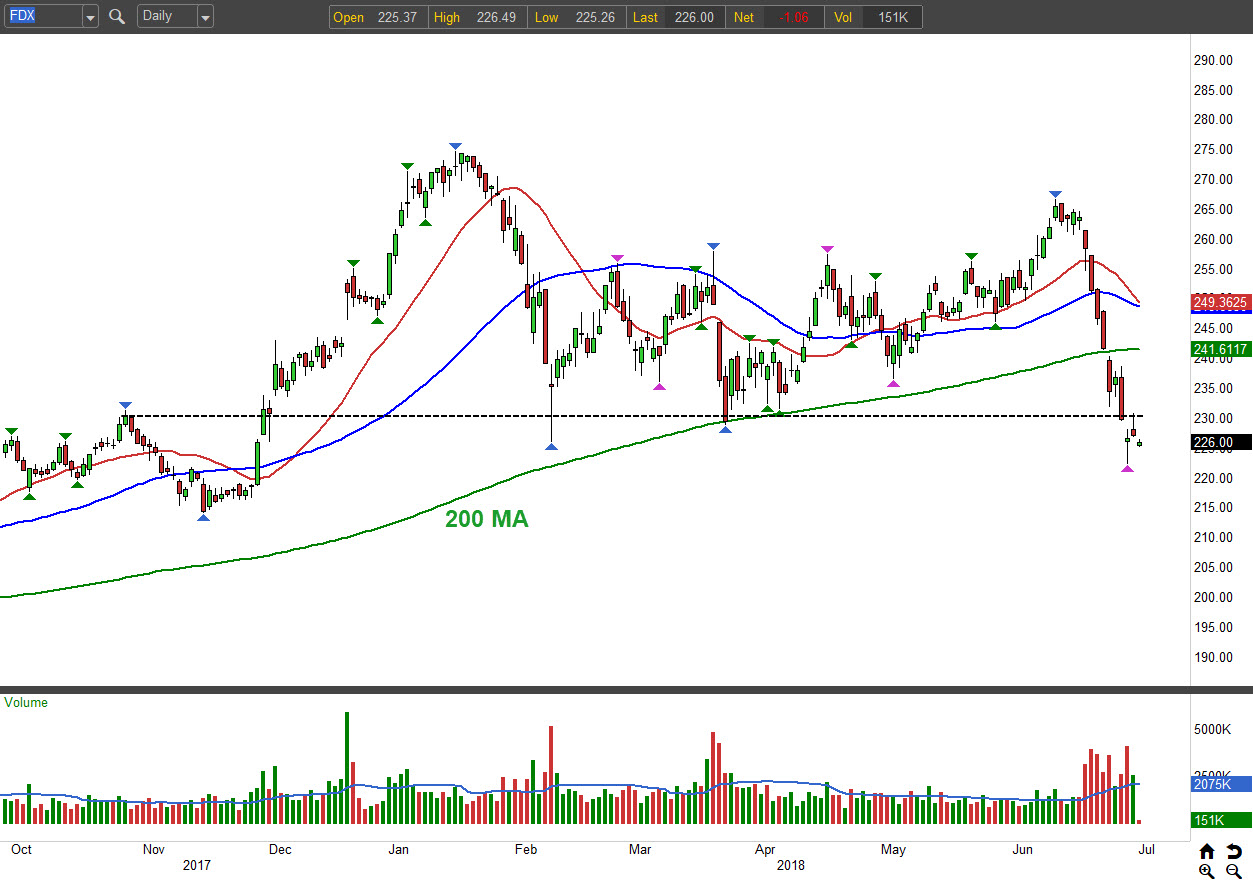
Task: Click the Net label in quote bar
Action: (x=745, y=17)
